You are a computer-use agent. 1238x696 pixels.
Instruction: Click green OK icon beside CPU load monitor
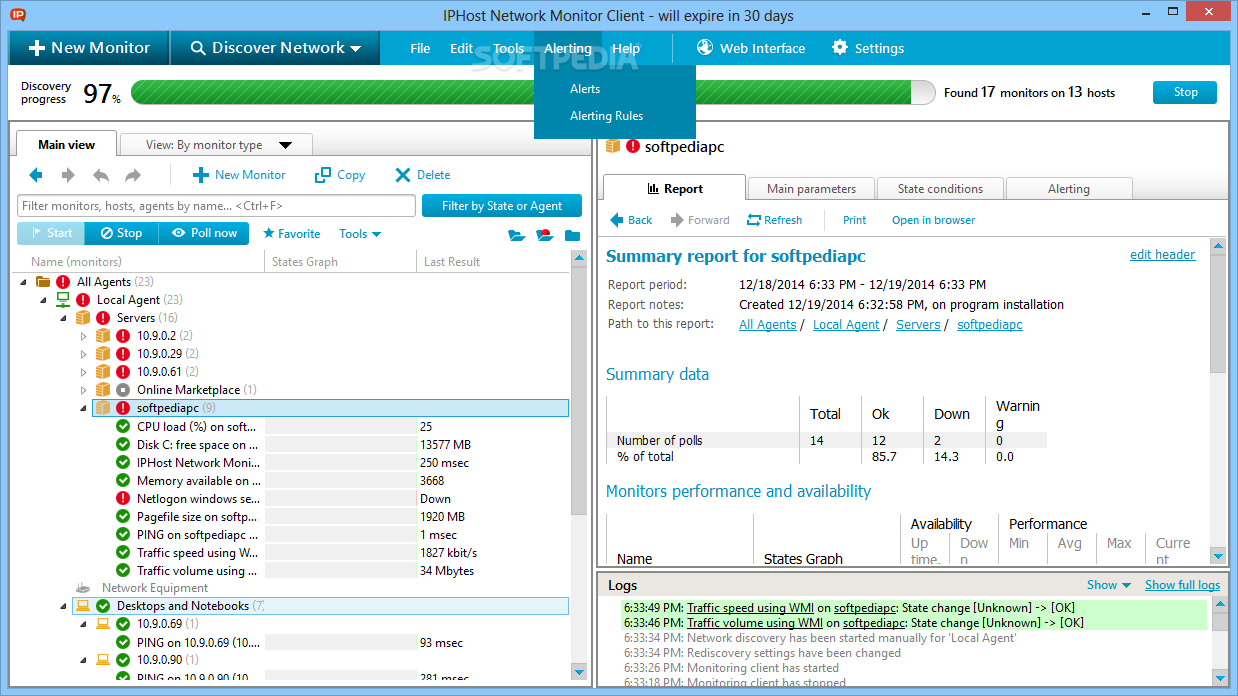(x=123, y=427)
